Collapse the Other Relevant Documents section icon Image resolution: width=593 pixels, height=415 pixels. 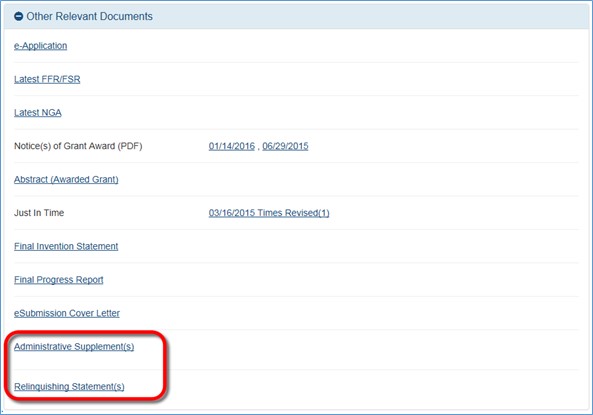click(x=19, y=16)
